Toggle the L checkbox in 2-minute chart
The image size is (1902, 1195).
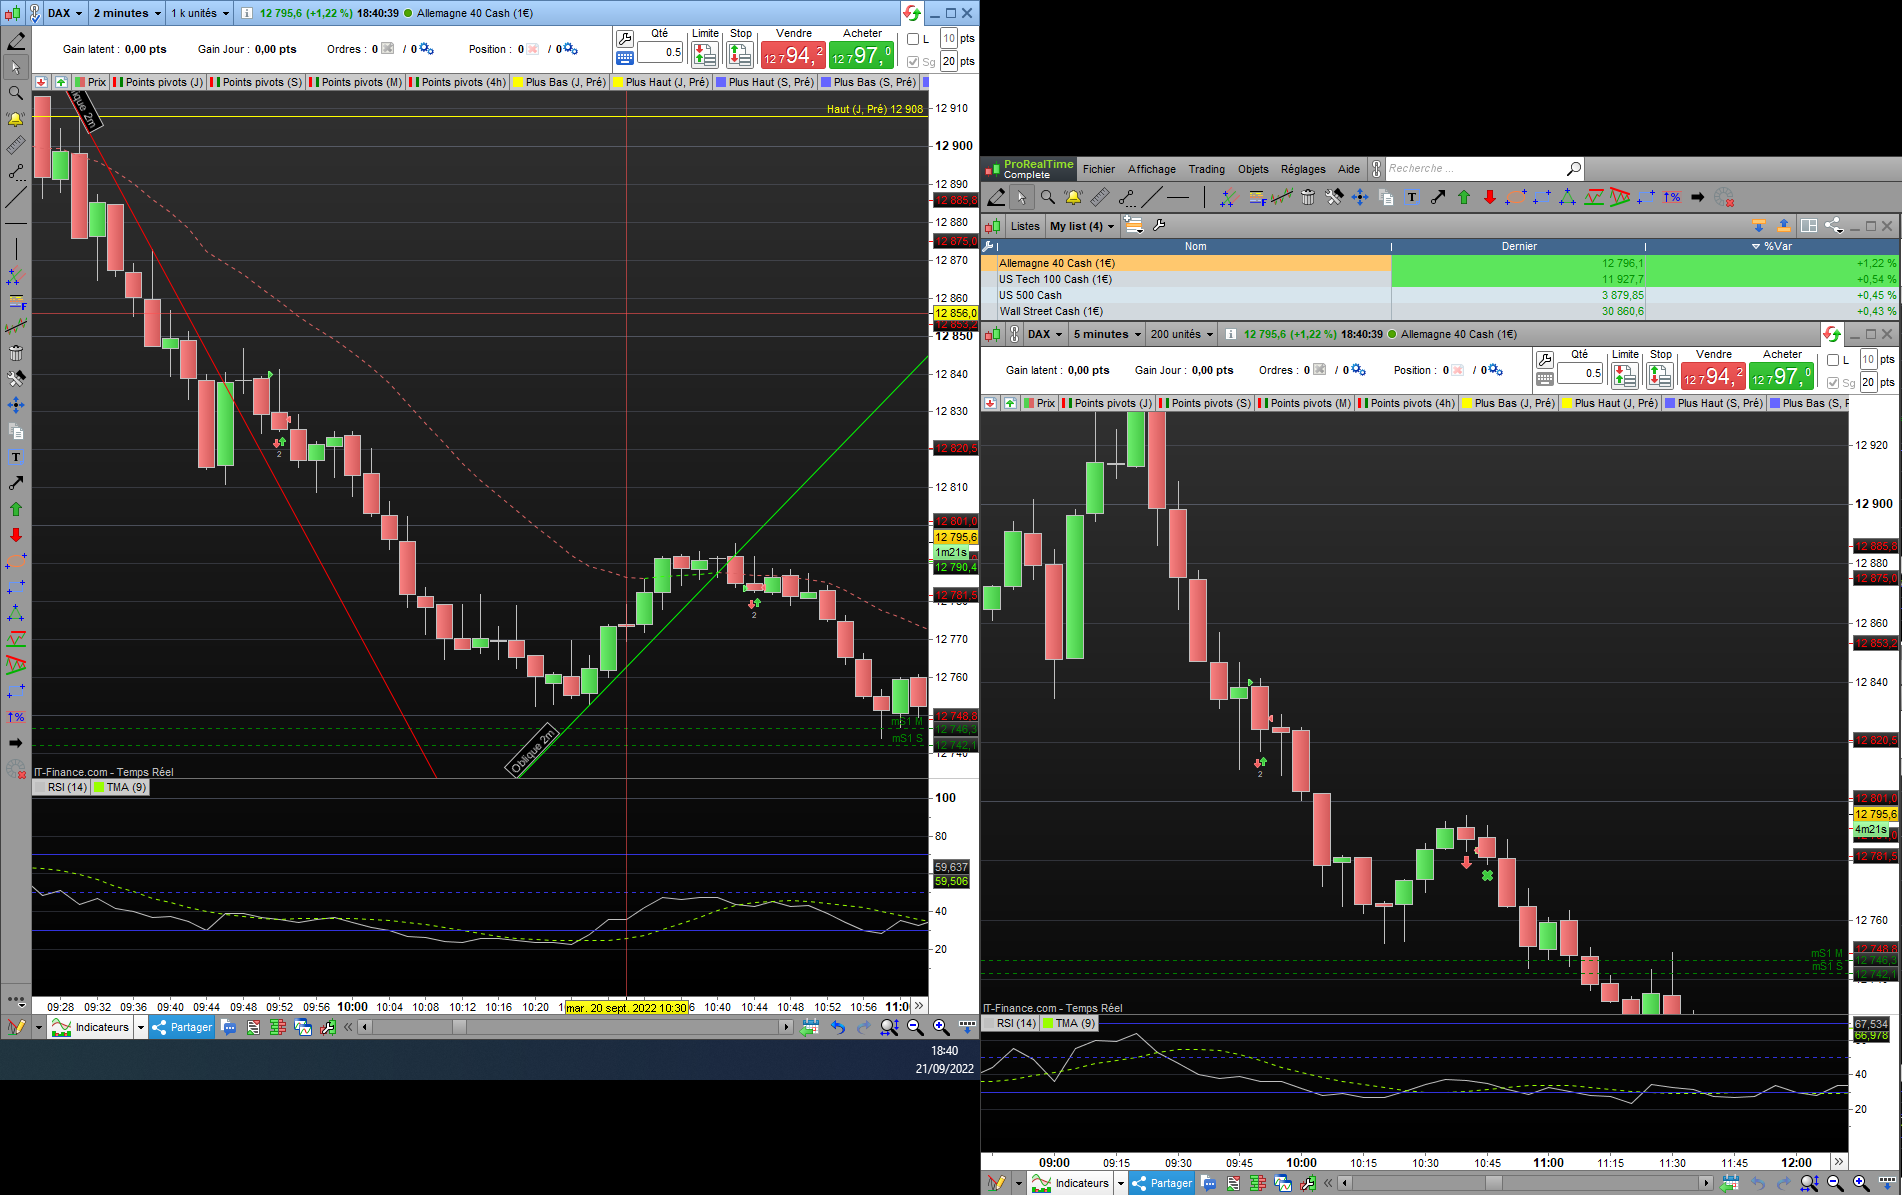[913, 39]
